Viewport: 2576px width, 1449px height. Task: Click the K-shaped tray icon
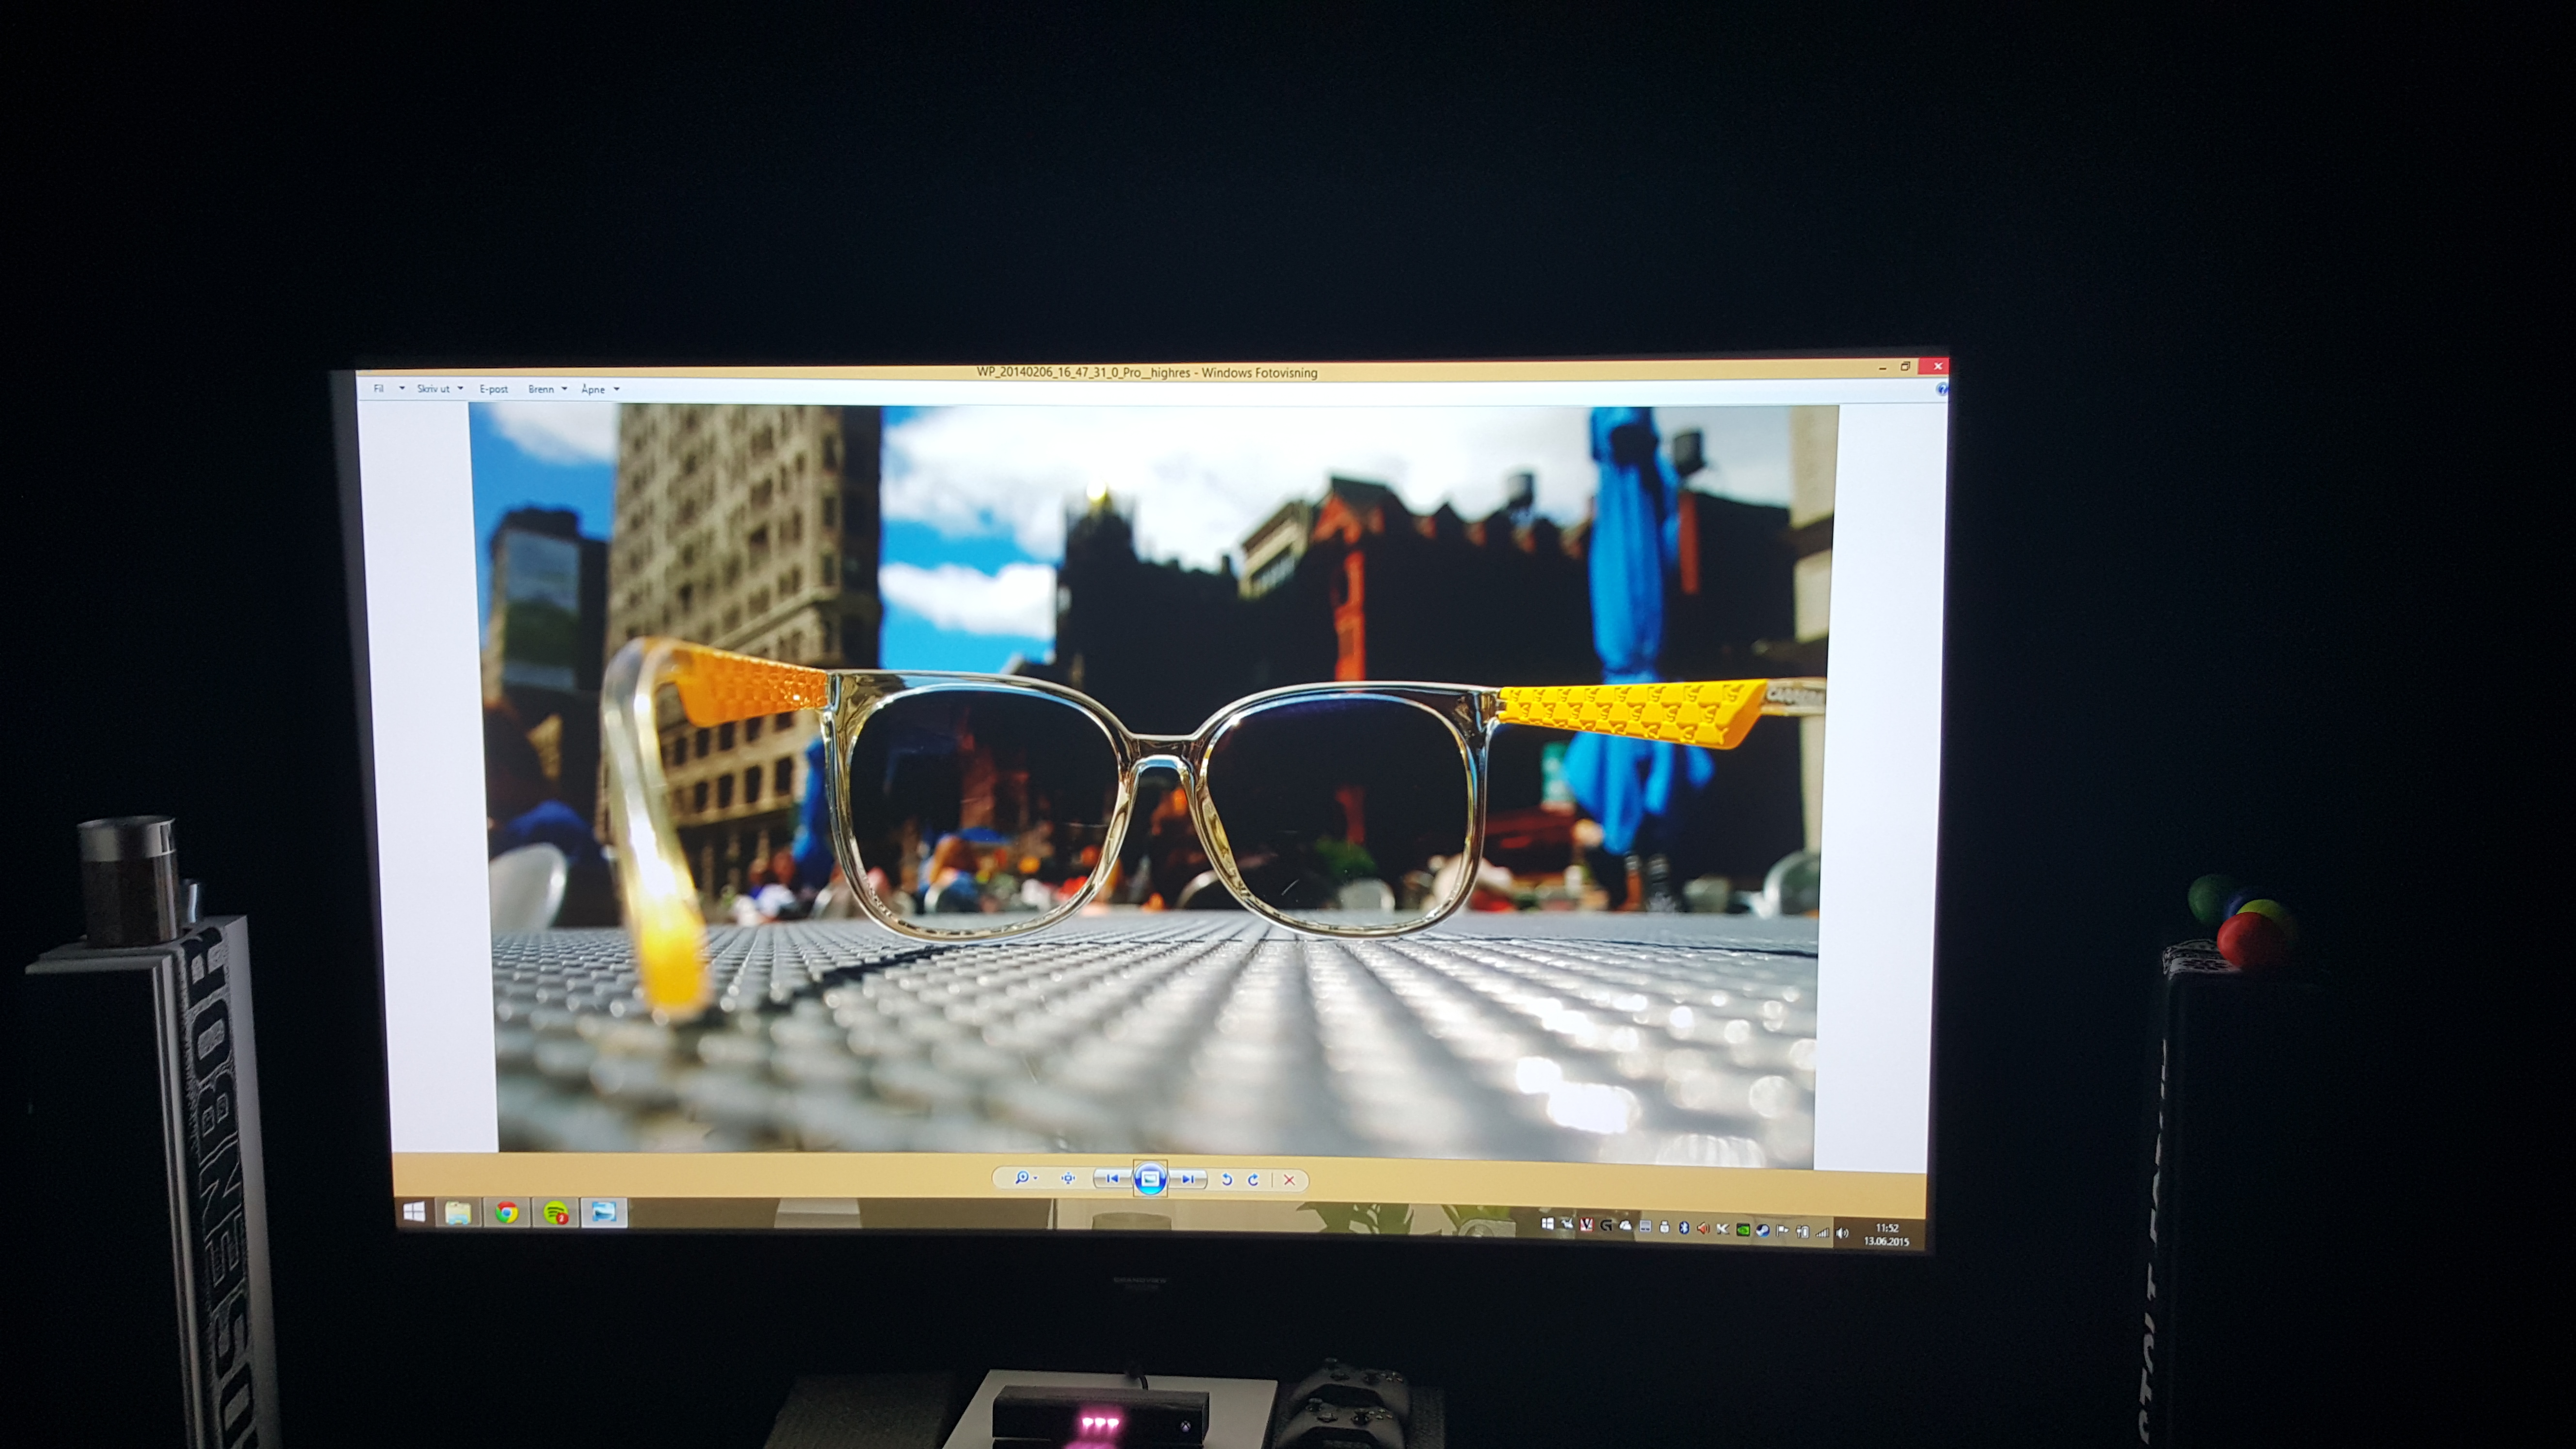(1723, 1230)
